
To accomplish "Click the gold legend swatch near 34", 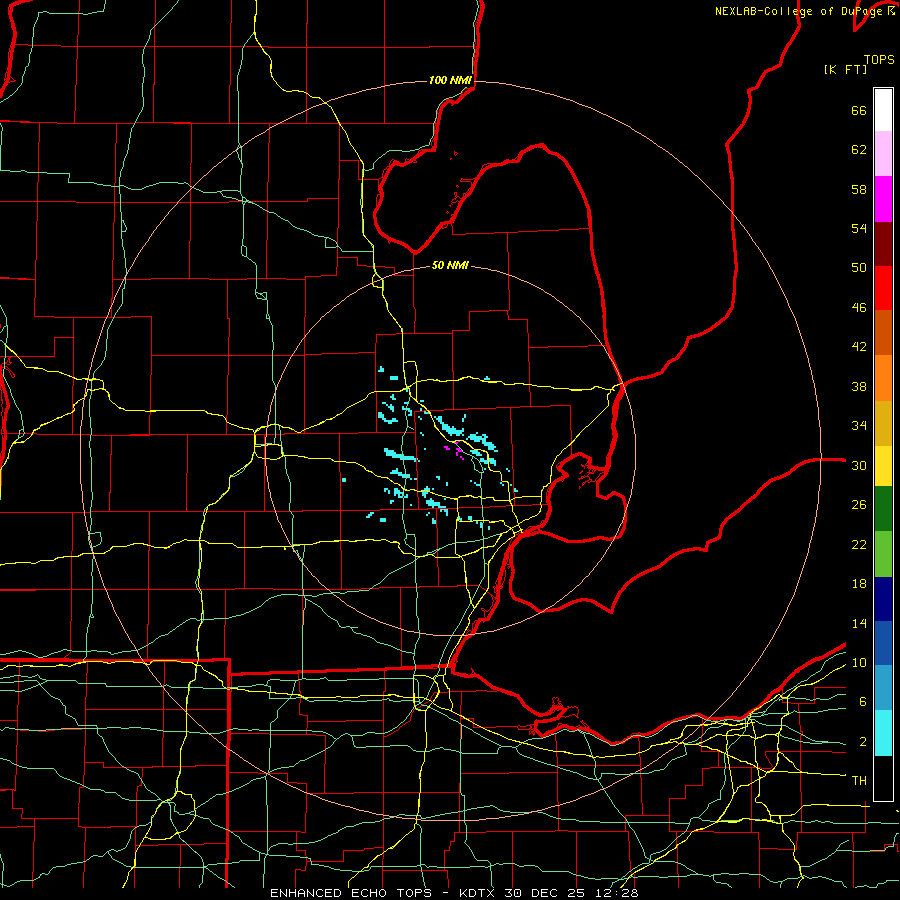I will 883,423.
